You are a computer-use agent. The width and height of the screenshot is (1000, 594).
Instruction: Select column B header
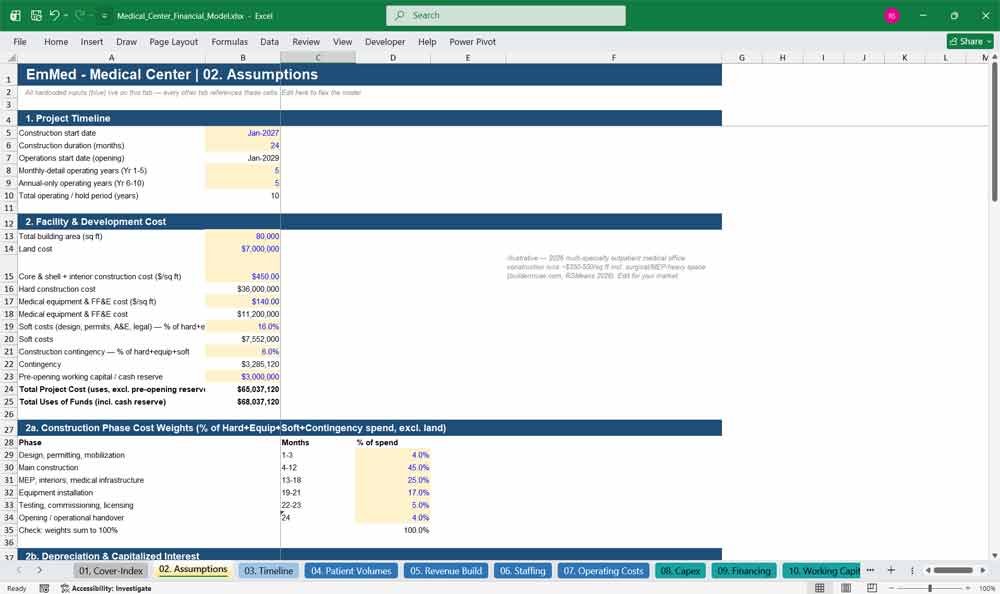[x=243, y=57]
